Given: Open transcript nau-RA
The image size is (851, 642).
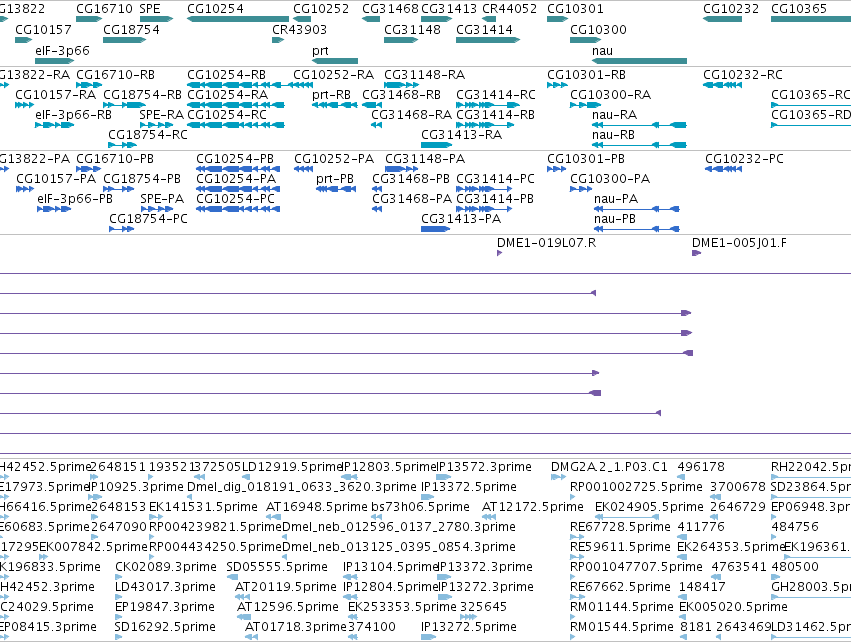Looking at the screenshot, I should pyautogui.click(x=614, y=115).
